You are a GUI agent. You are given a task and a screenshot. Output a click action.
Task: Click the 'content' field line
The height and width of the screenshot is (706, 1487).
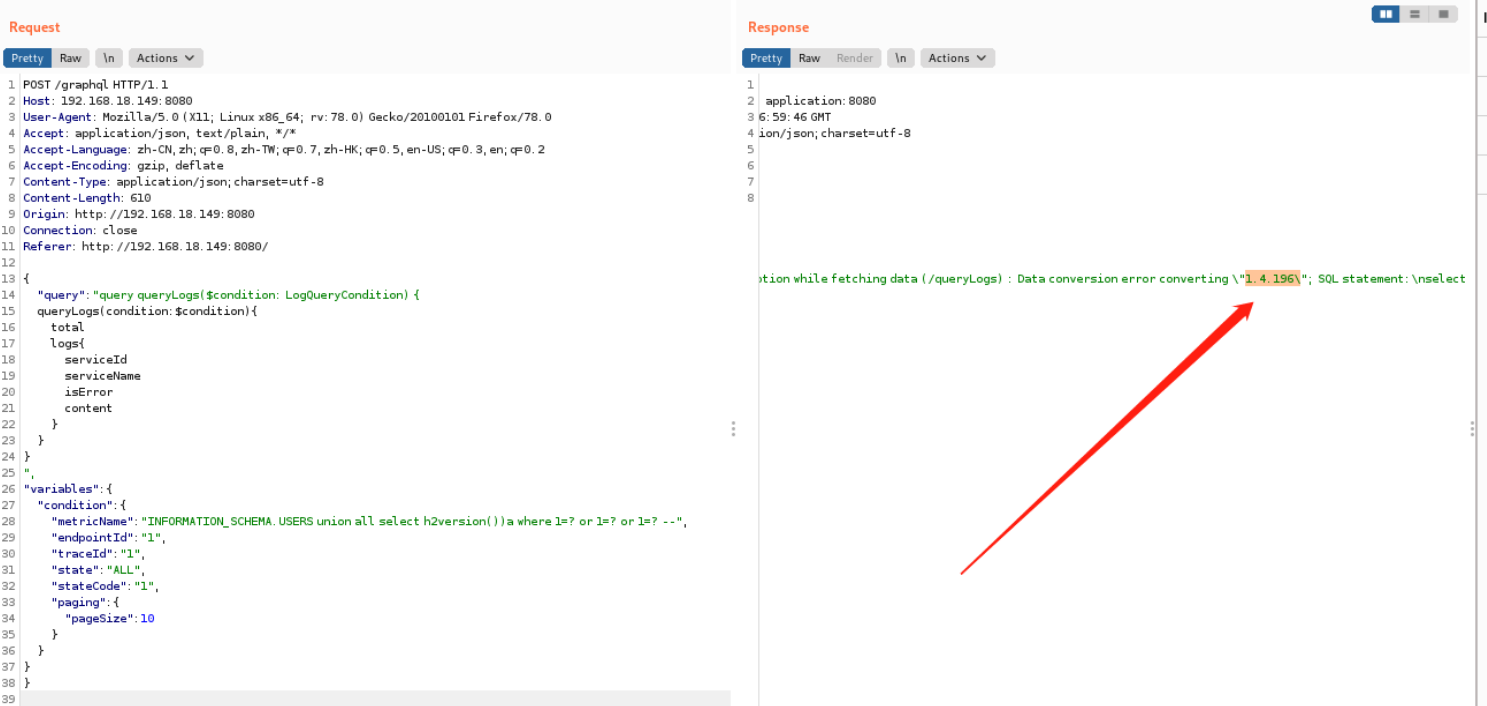pos(89,408)
